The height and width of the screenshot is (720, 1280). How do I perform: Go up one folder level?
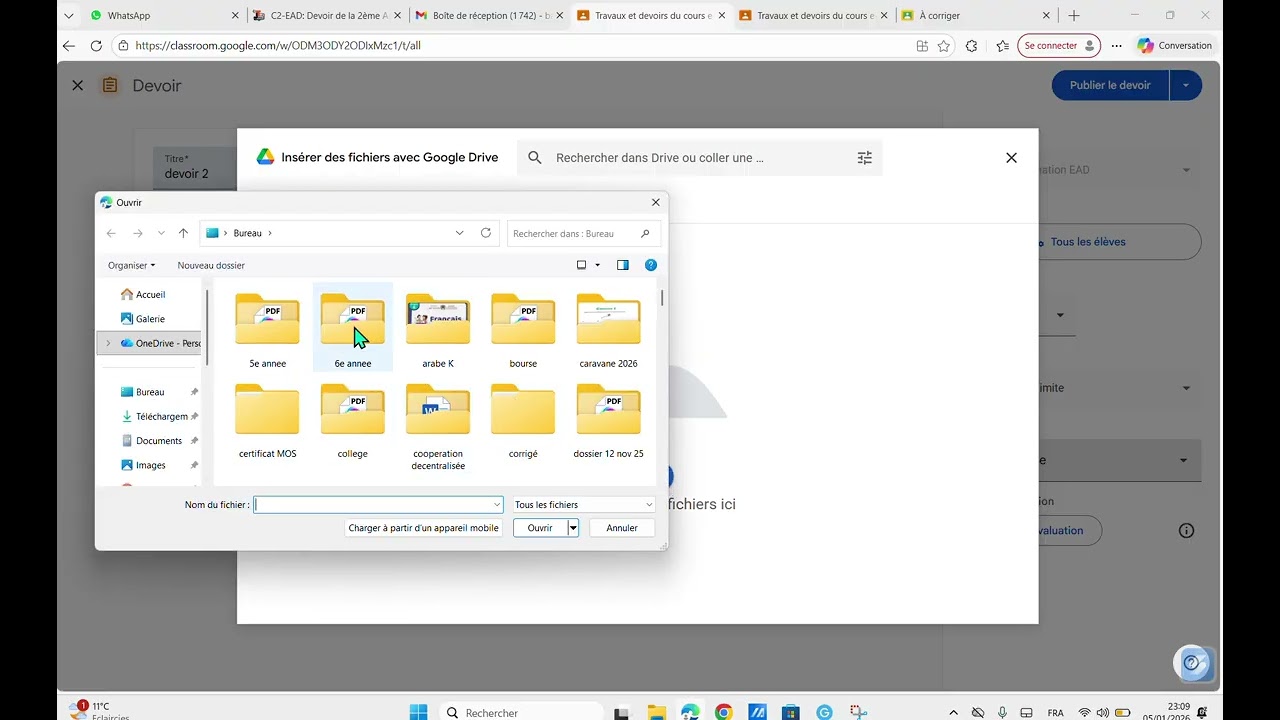[x=183, y=233]
